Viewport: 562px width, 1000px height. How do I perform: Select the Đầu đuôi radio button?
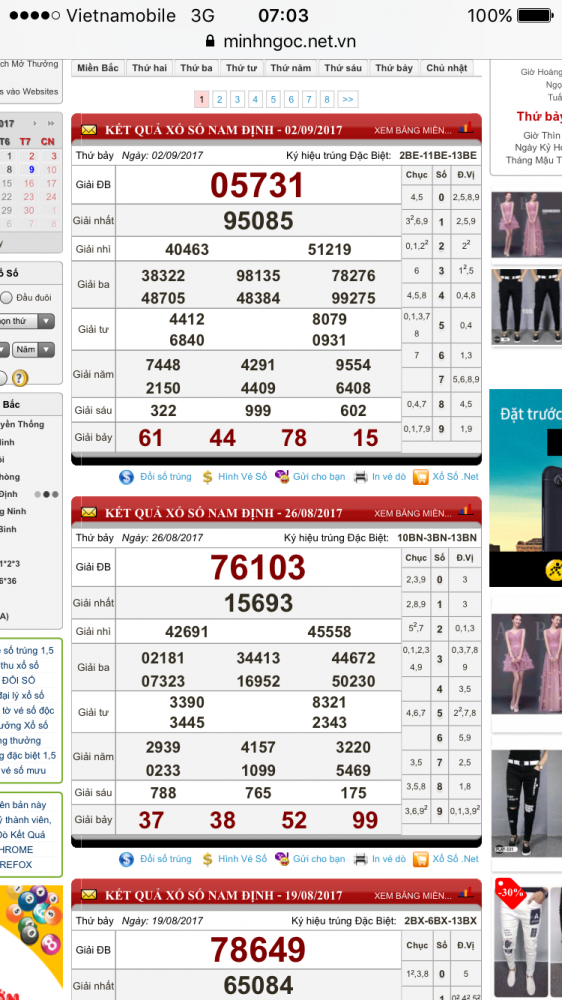tap(6, 297)
